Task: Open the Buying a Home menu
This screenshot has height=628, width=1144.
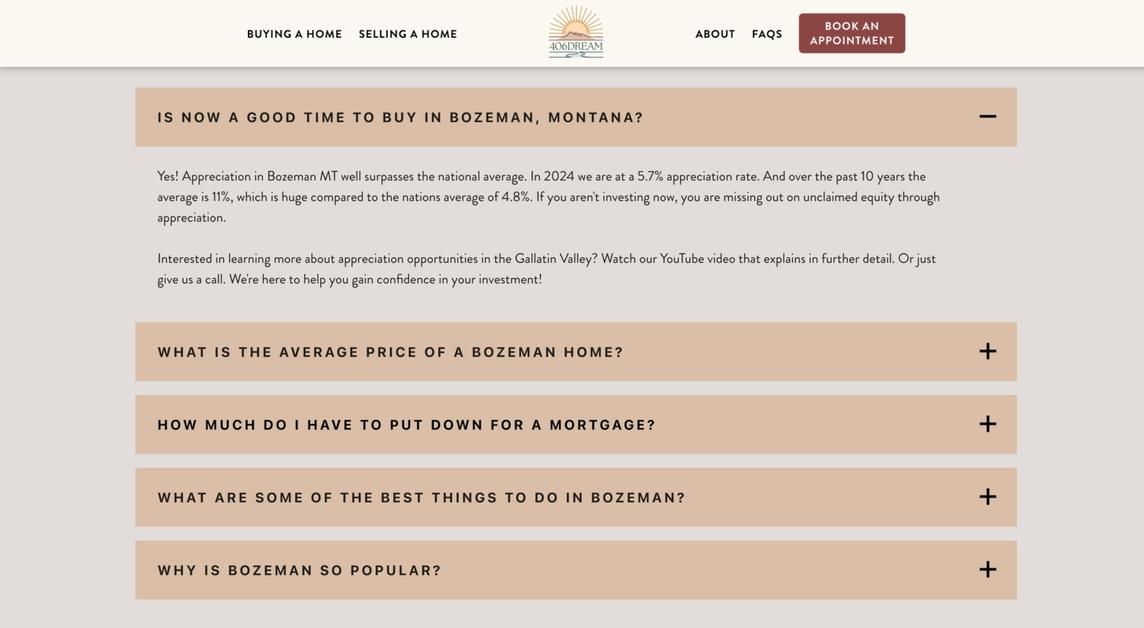Action: coord(294,34)
